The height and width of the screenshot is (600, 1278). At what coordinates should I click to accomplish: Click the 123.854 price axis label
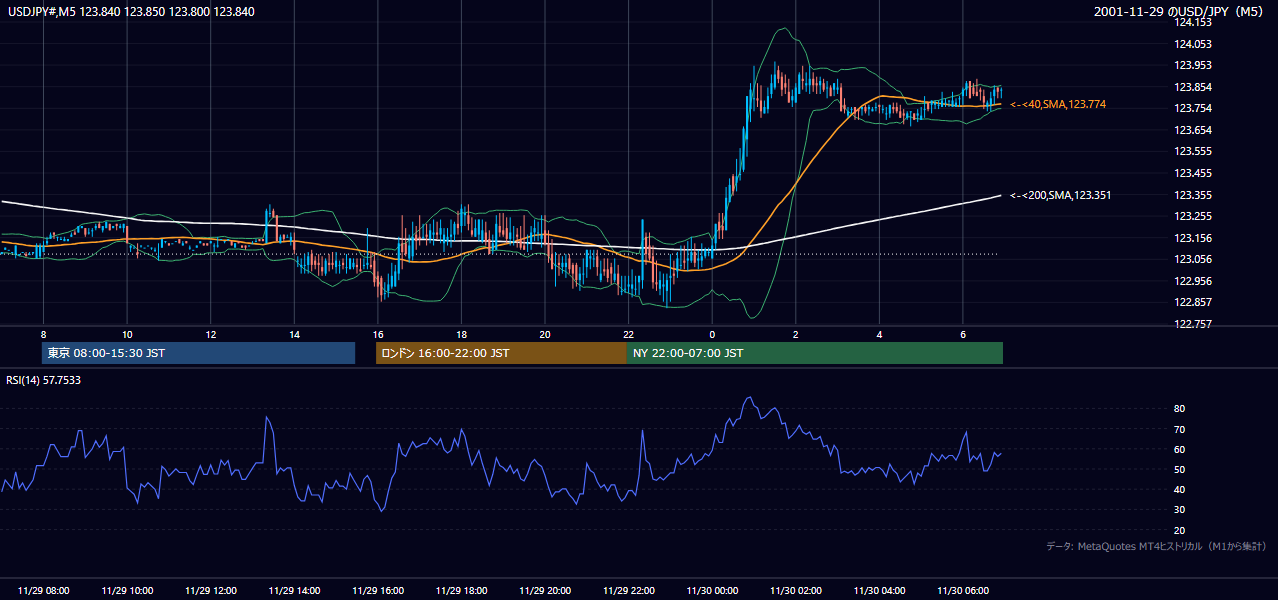(1193, 87)
